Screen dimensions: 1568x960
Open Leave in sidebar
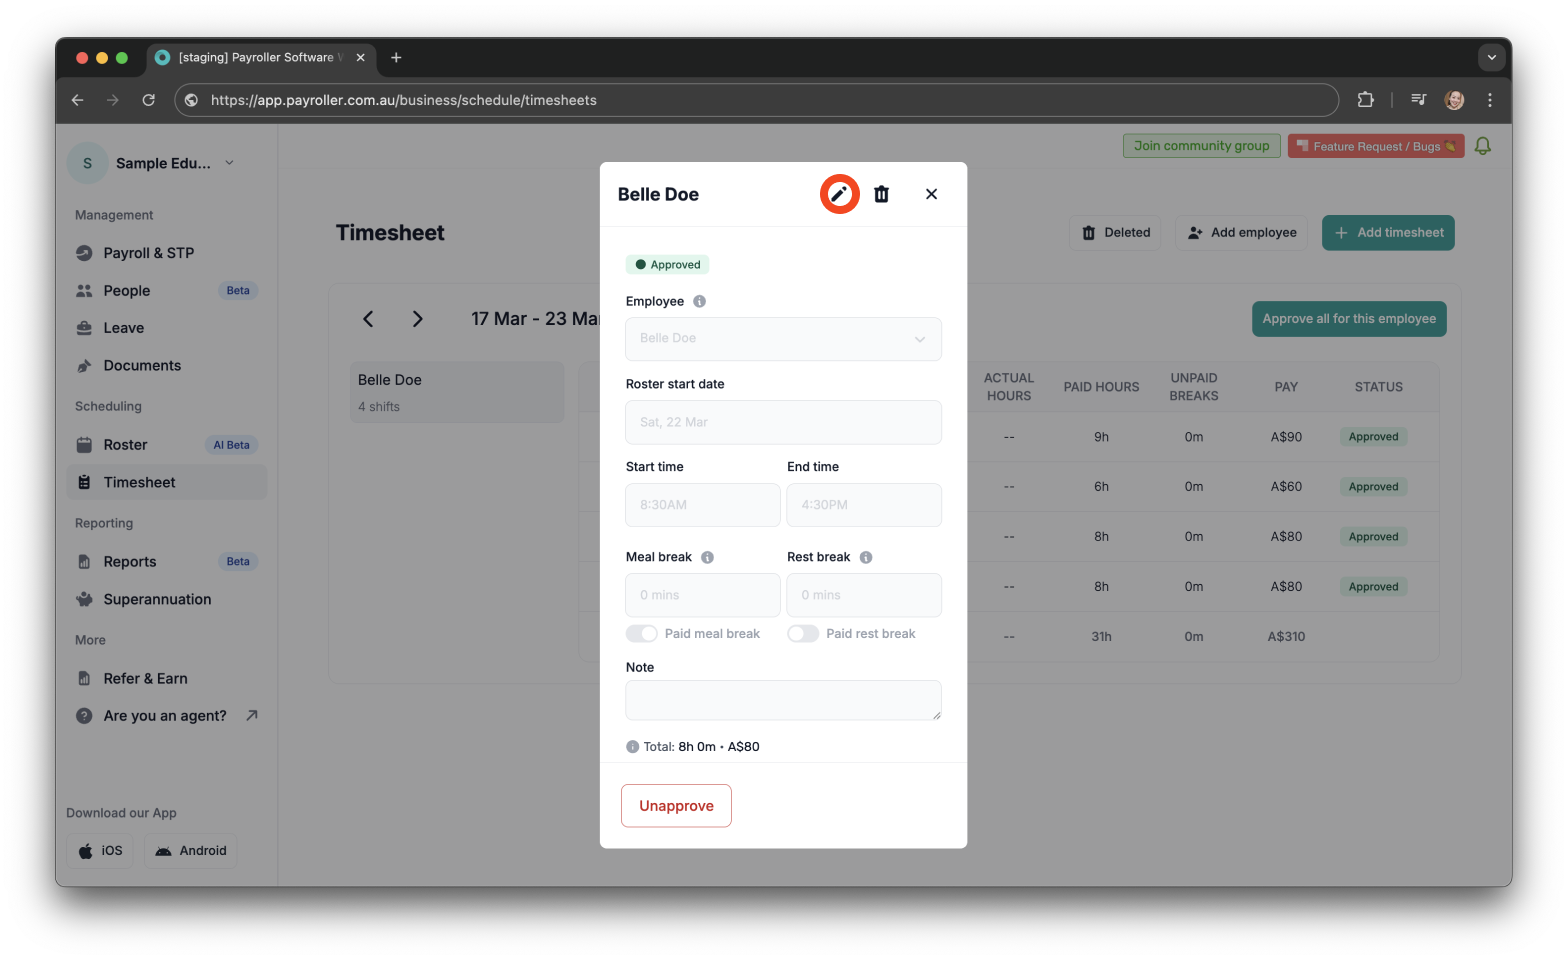click(x=167, y=328)
